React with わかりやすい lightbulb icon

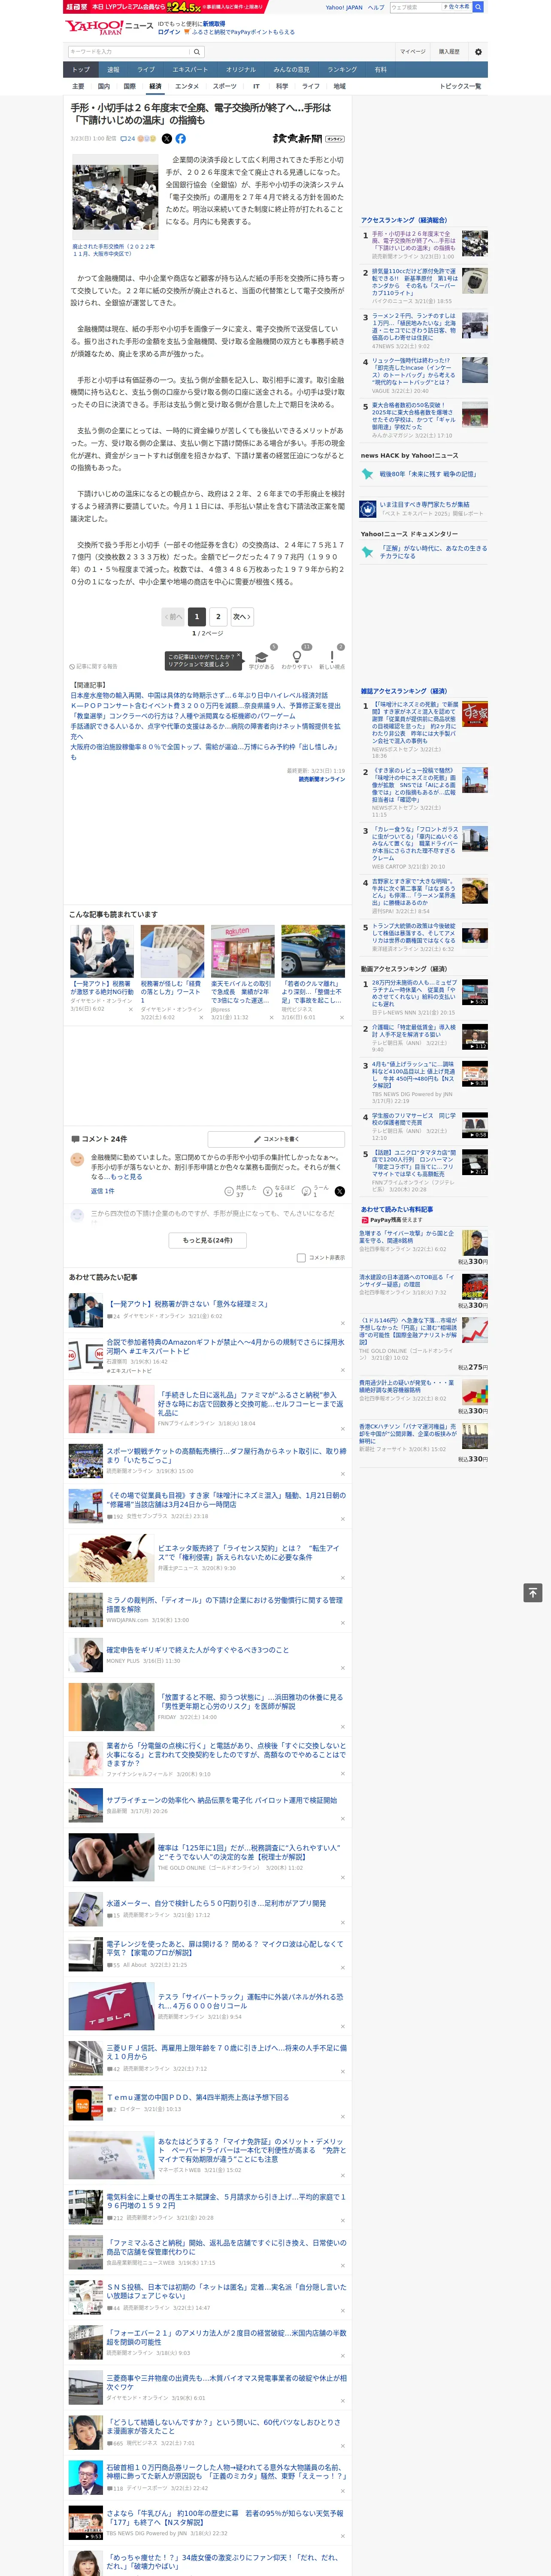[296, 657]
